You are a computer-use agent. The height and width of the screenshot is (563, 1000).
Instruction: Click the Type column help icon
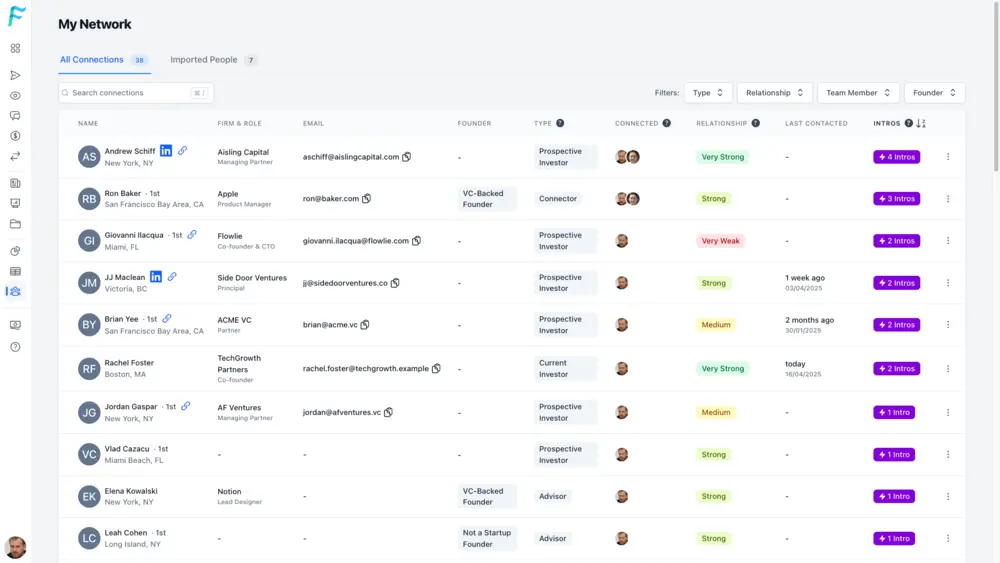coord(560,123)
